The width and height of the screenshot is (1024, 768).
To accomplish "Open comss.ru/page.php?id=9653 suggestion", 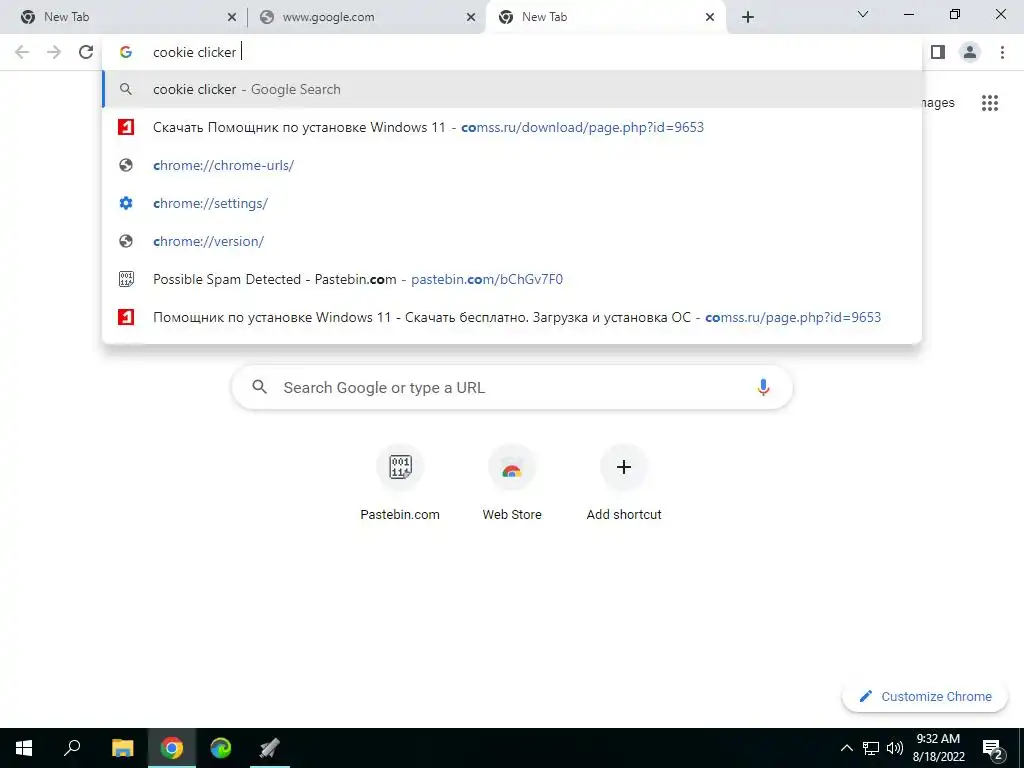I will [512, 317].
